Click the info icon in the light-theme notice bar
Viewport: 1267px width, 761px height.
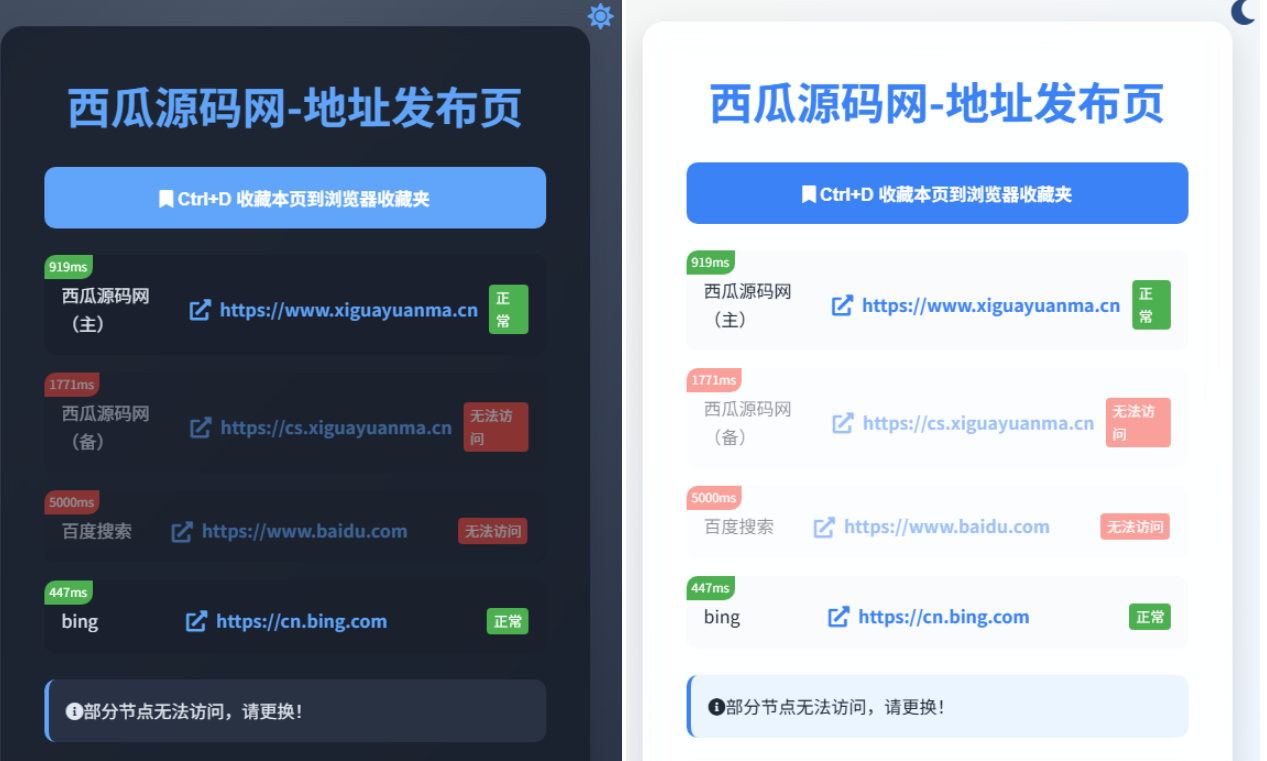point(716,706)
